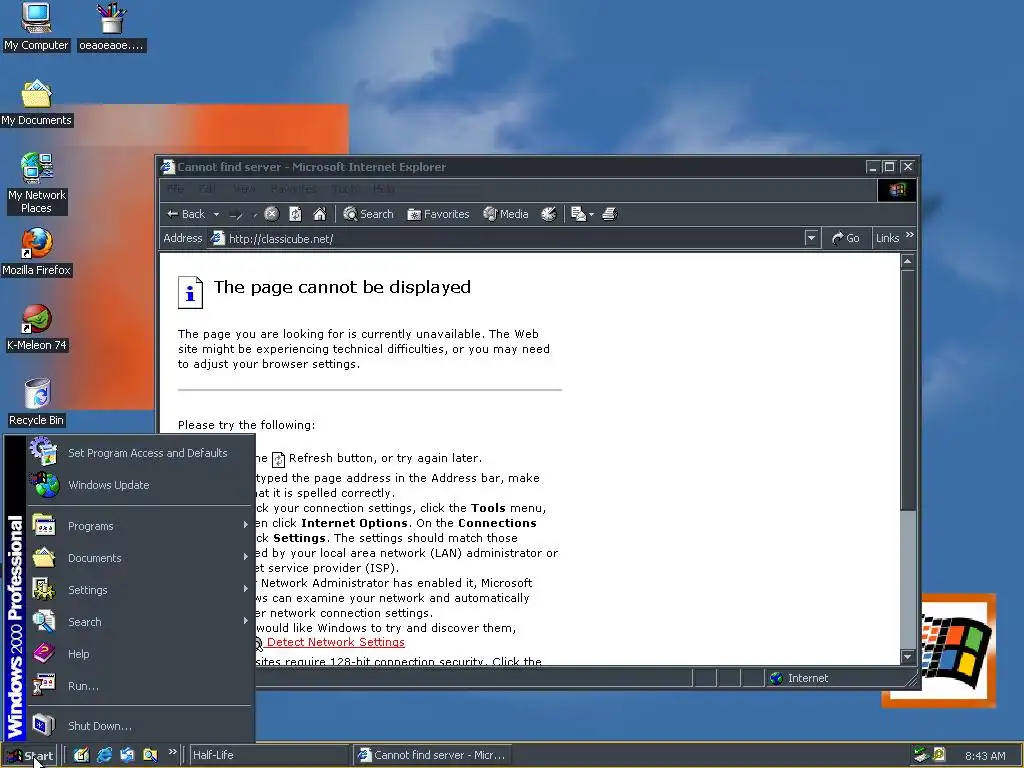This screenshot has width=1024, height=768.
Task: Open the Search pane in IE toolbar
Action: (x=368, y=214)
